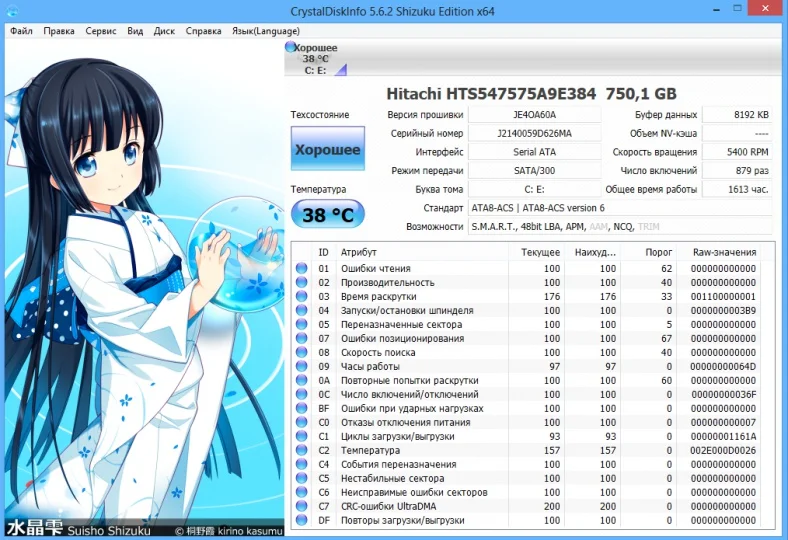788x540 pixels.
Task: Click the blue status orb on disk tab
Action: [x=290, y=47]
